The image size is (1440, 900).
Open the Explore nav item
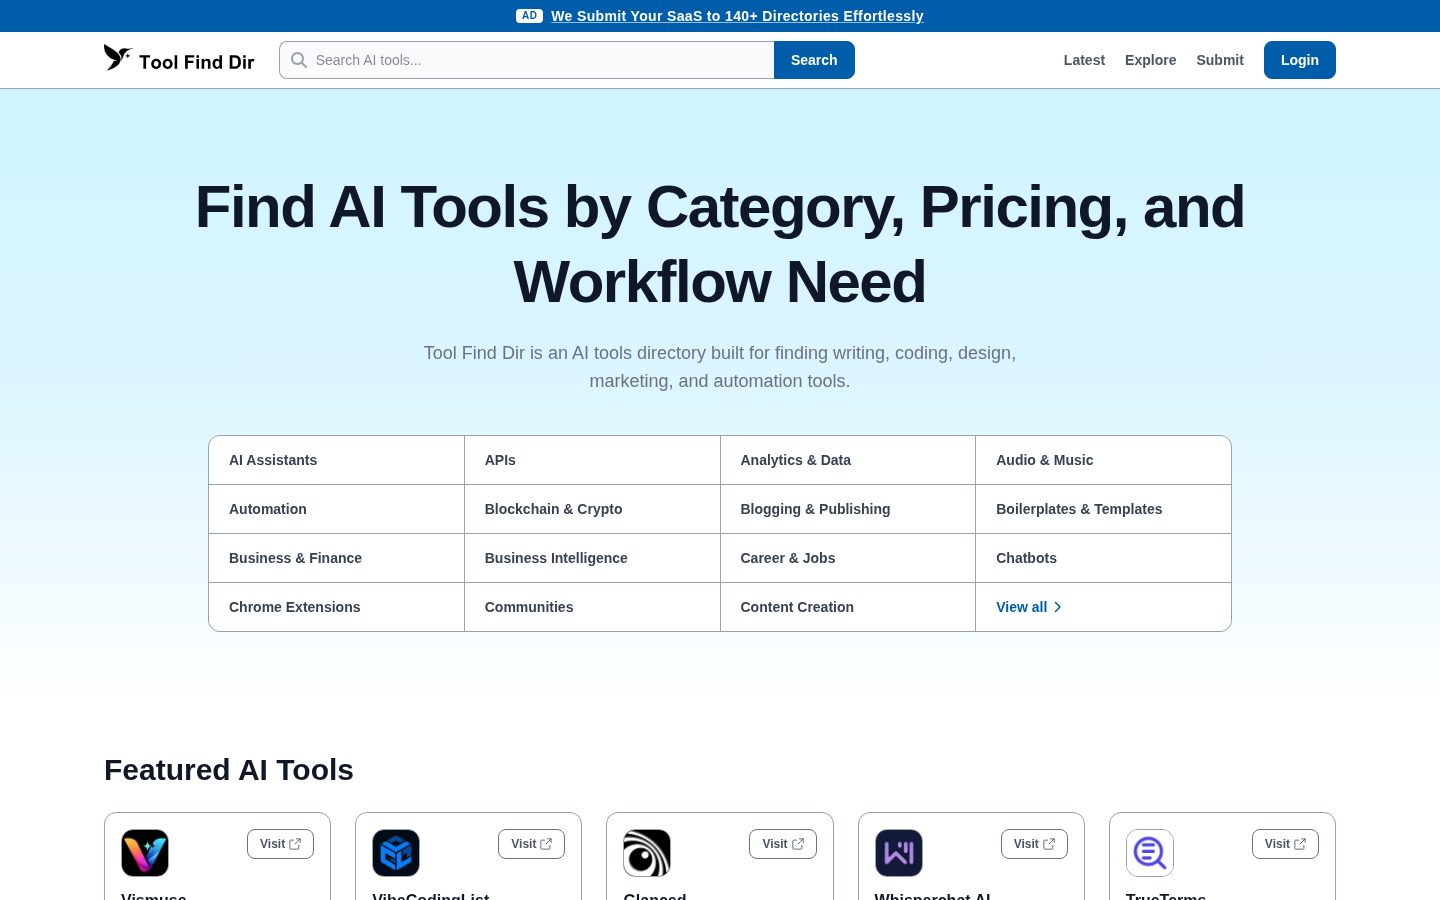tap(1150, 60)
